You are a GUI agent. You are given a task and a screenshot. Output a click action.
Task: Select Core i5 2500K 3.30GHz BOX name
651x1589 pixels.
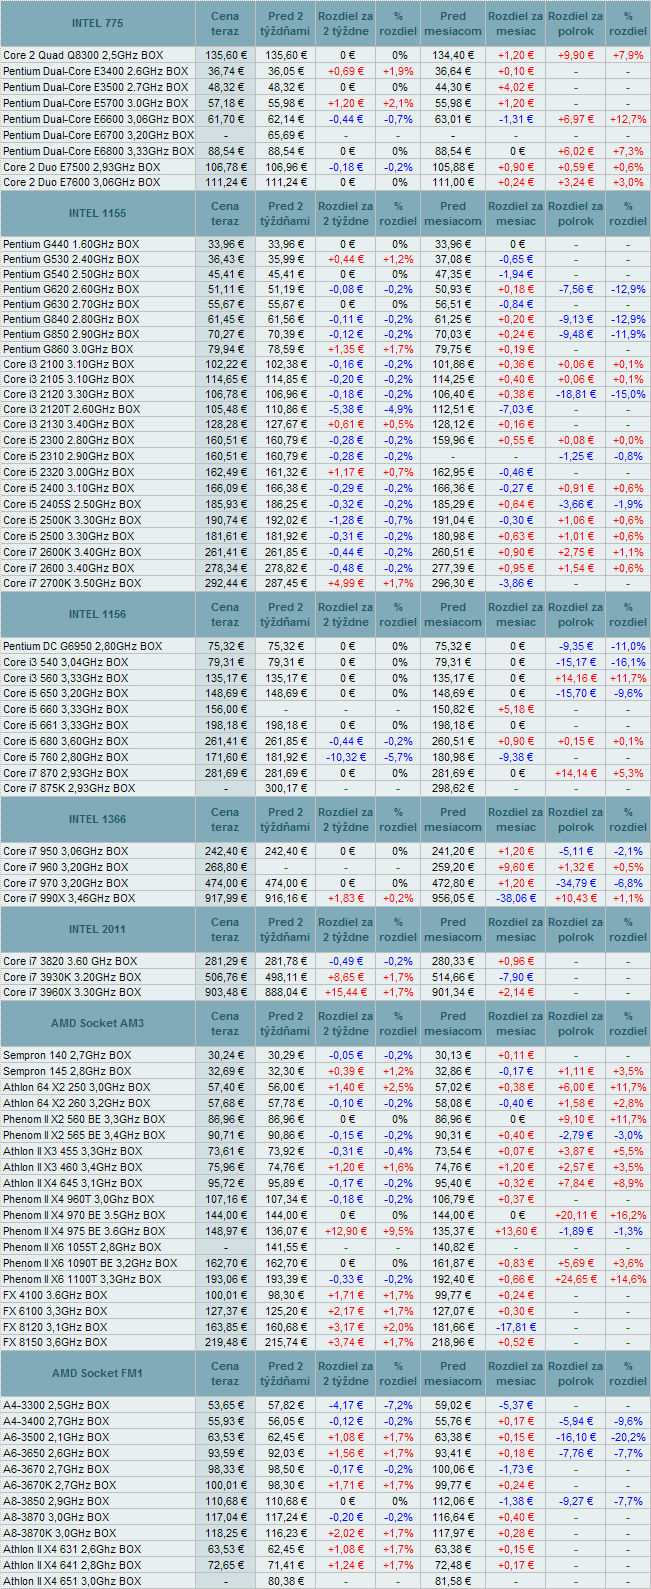click(x=72, y=520)
